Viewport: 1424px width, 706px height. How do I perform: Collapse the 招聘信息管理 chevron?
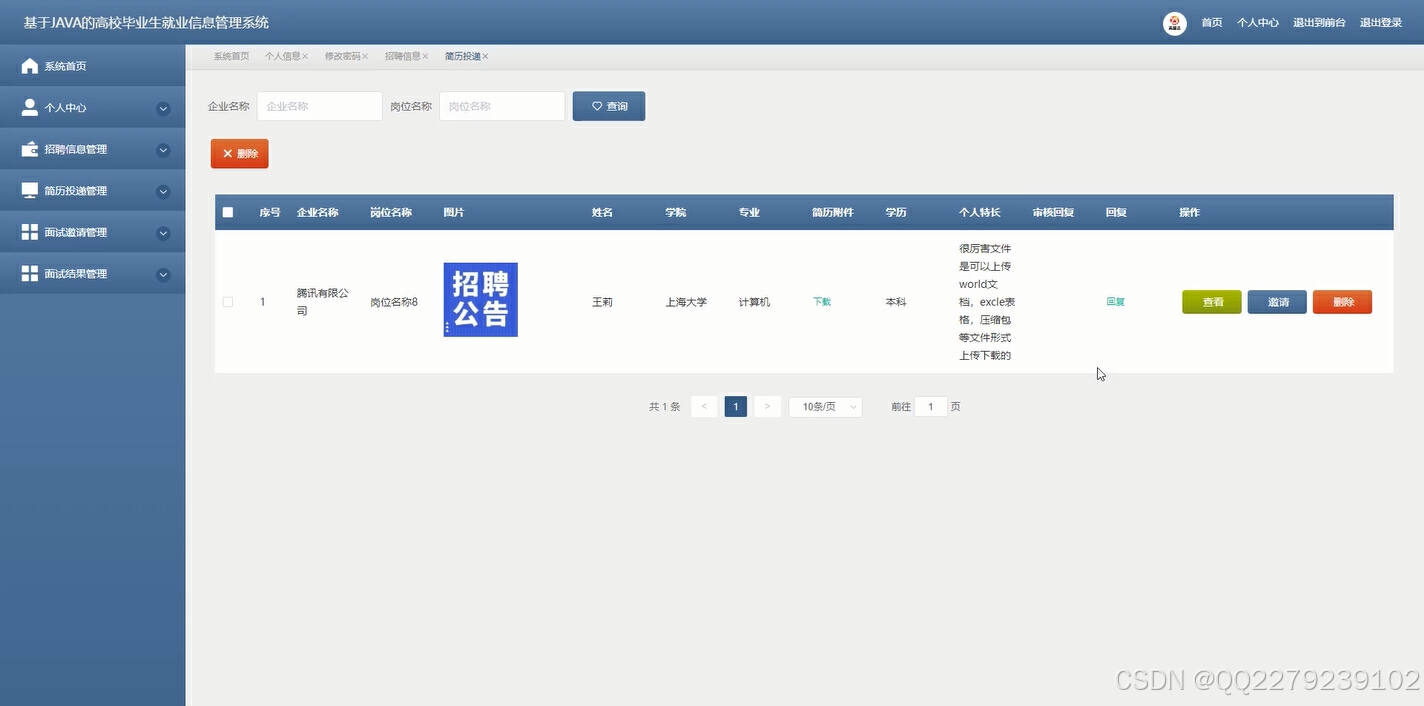pyautogui.click(x=163, y=148)
